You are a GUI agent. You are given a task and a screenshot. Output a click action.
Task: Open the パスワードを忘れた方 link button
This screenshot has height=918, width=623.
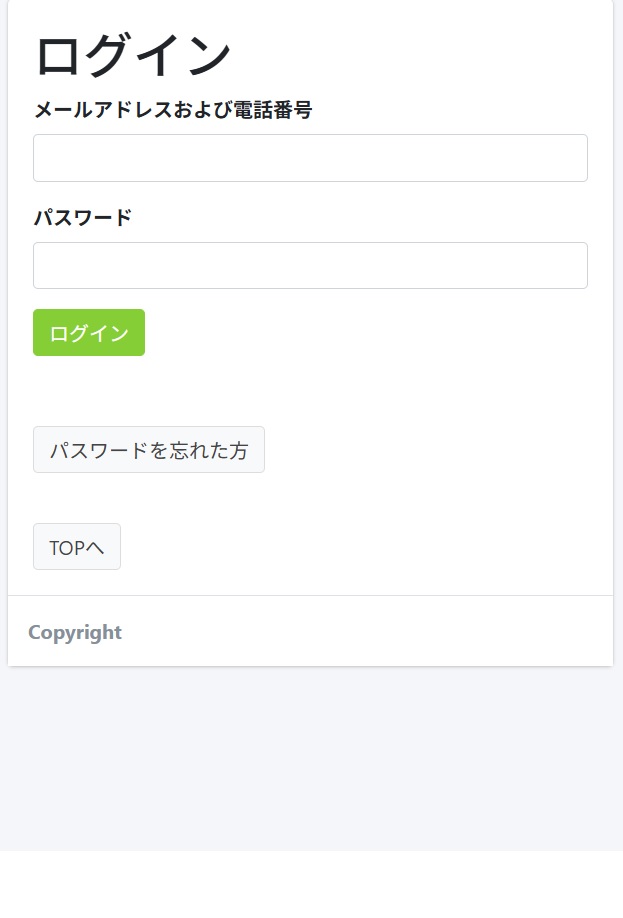149,450
